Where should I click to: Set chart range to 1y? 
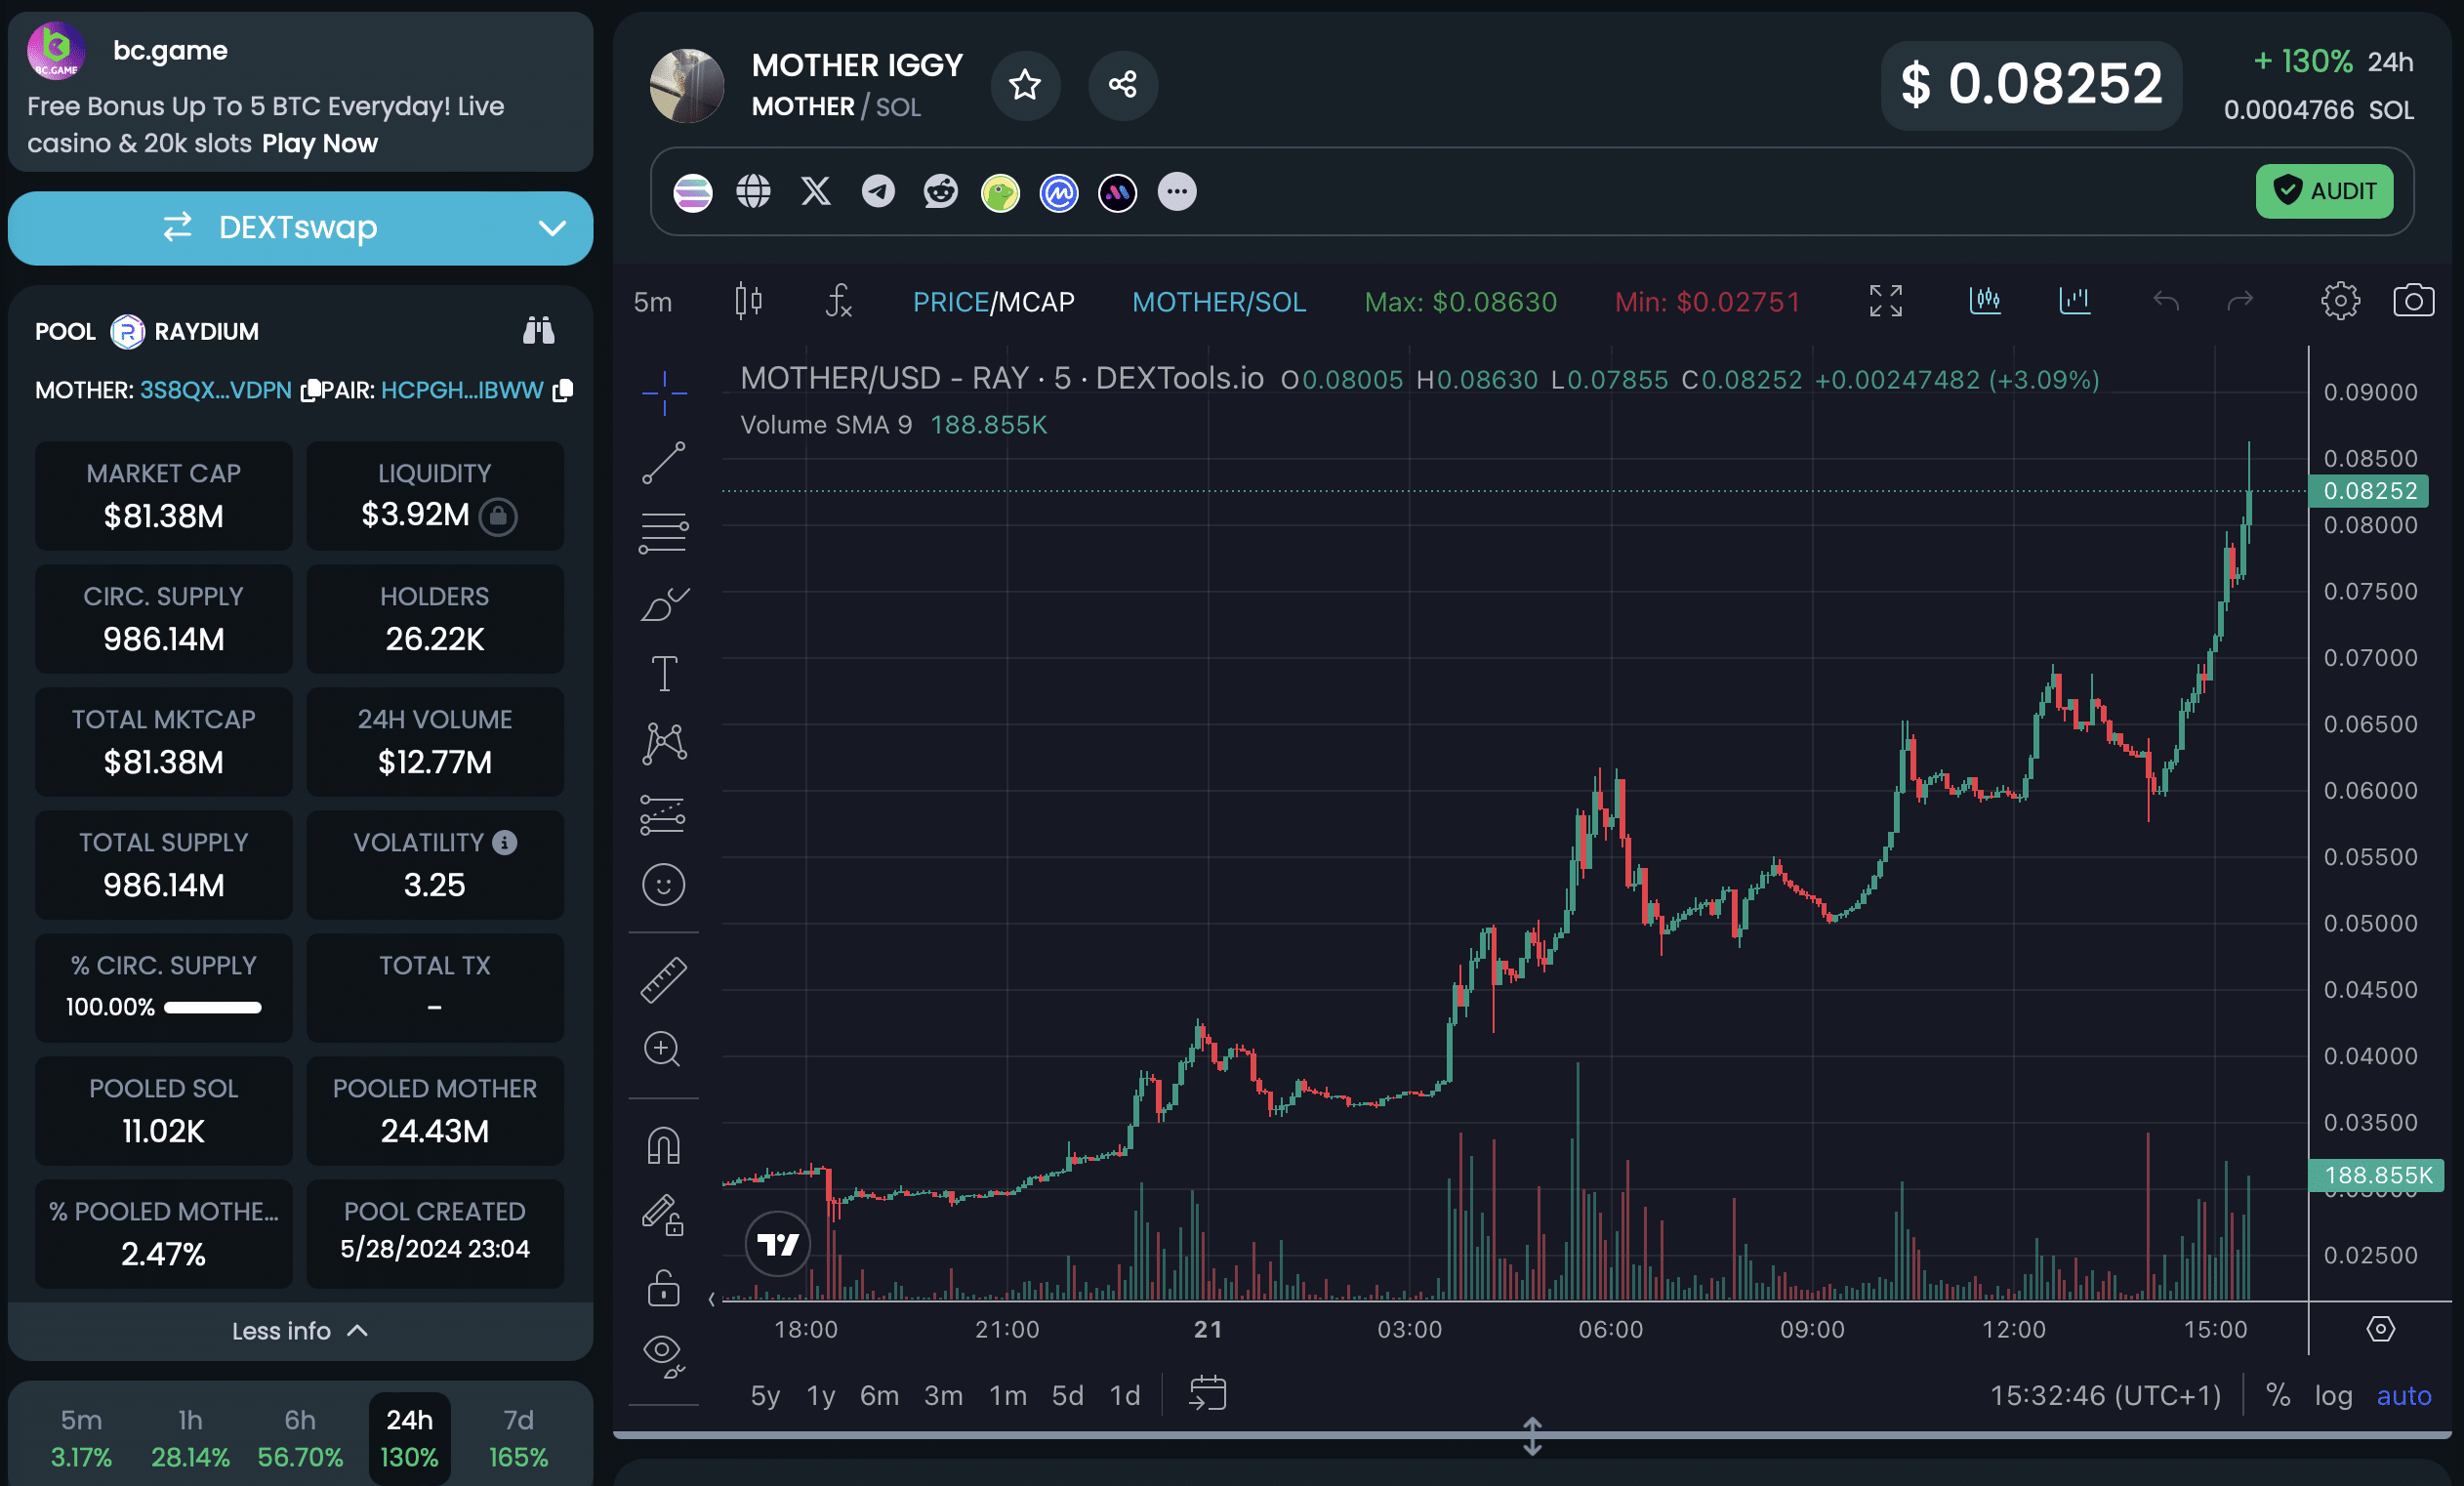(821, 1396)
